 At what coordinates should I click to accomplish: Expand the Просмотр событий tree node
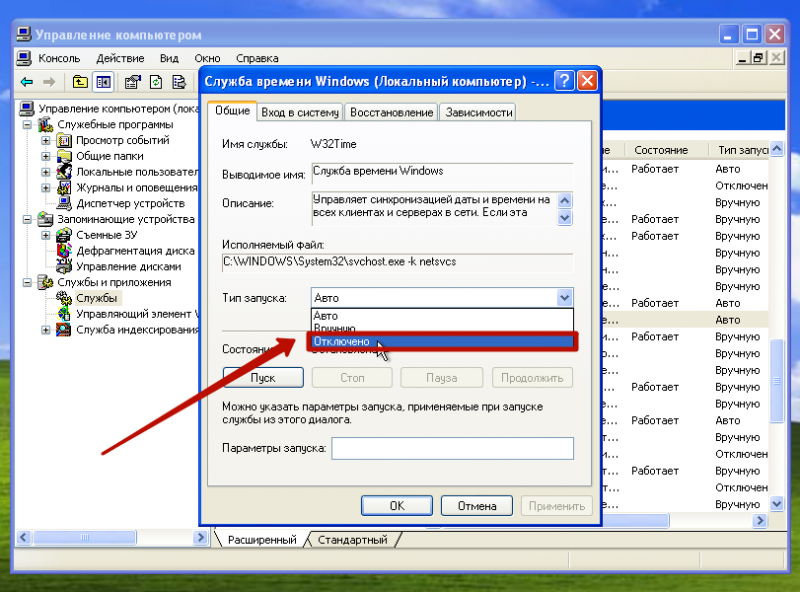tap(46, 140)
